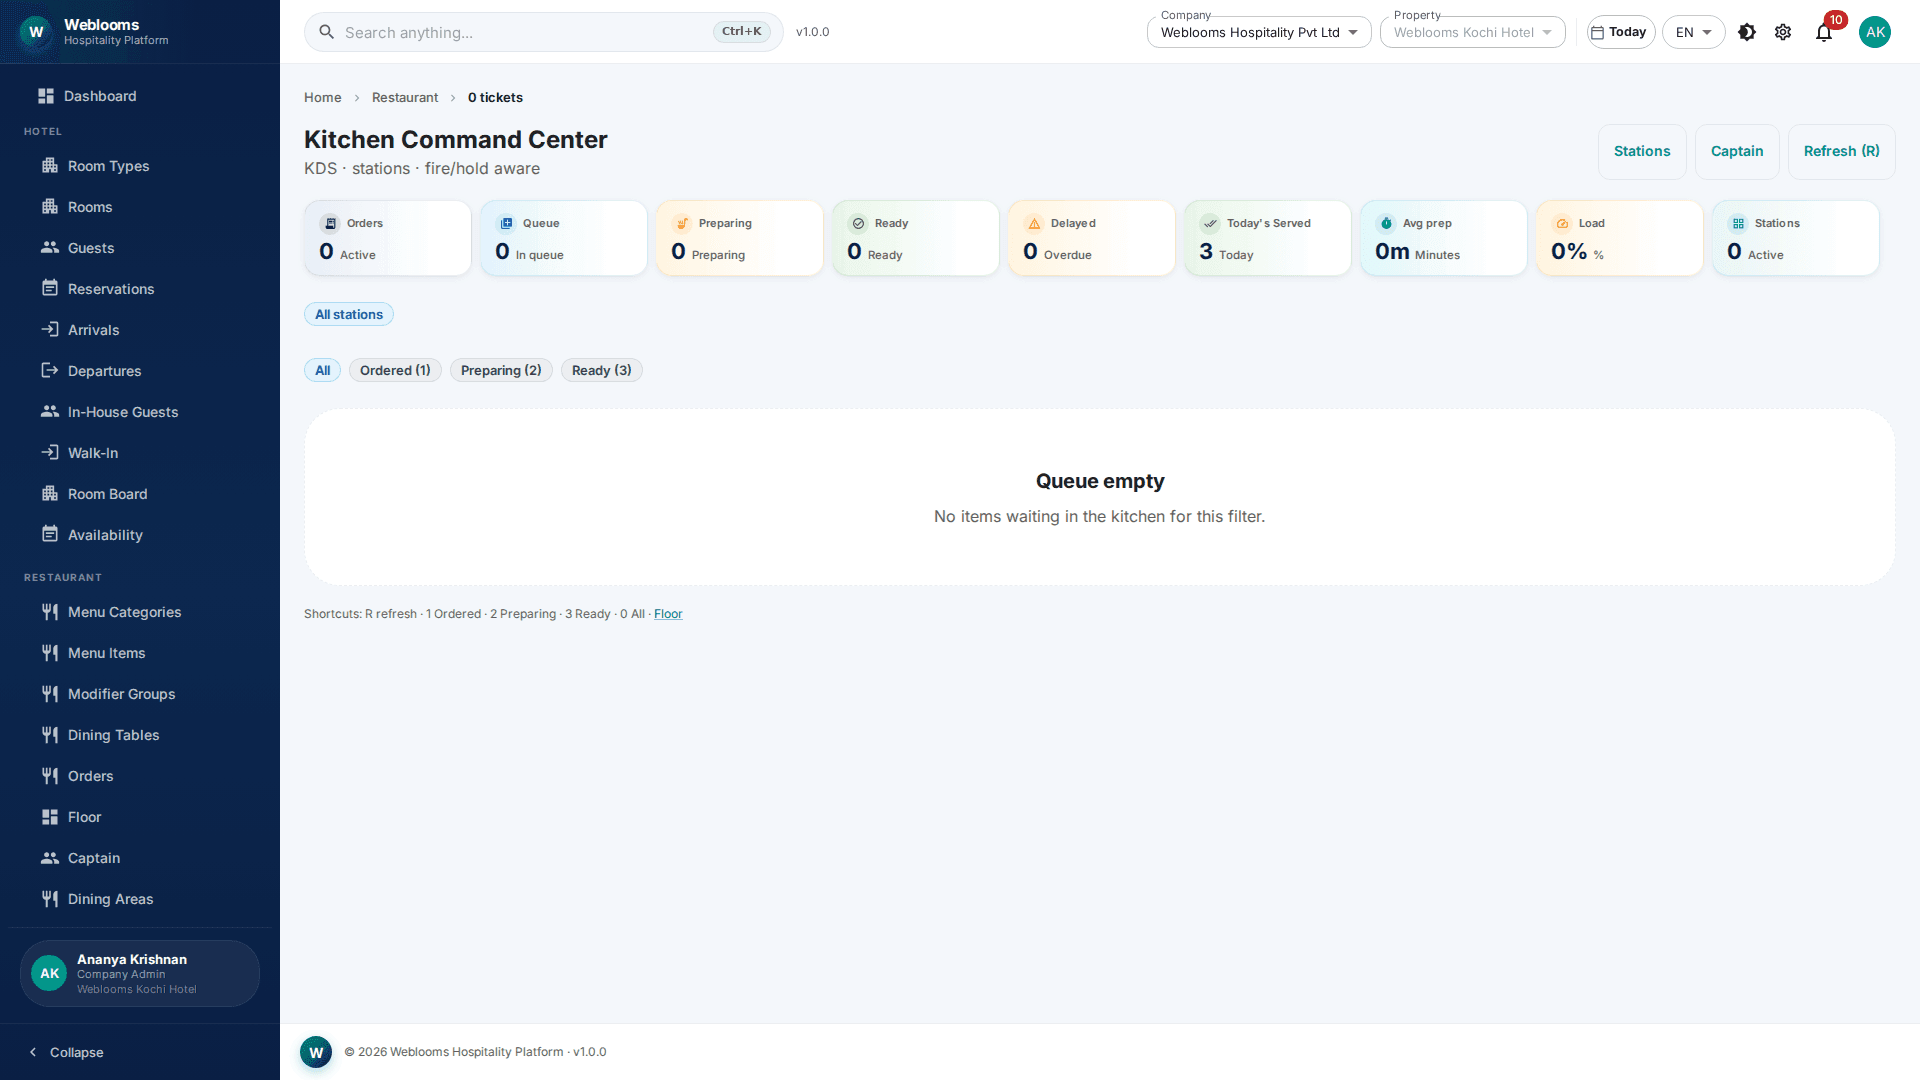Click the Arrivals login-arrow icon
This screenshot has width=1920, height=1080.
[x=50, y=330]
